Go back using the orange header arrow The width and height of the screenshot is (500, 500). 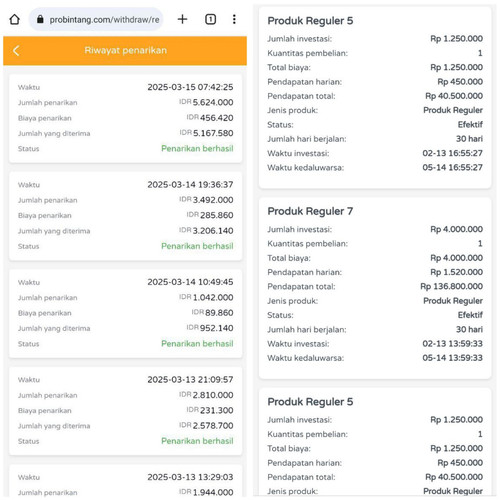[x=16, y=51]
